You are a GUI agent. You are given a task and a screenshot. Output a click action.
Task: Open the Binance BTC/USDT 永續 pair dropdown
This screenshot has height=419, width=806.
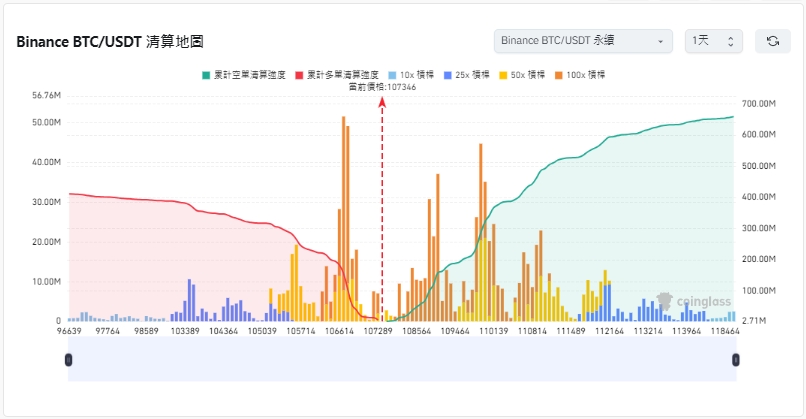pyautogui.click(x=583, y=41)
